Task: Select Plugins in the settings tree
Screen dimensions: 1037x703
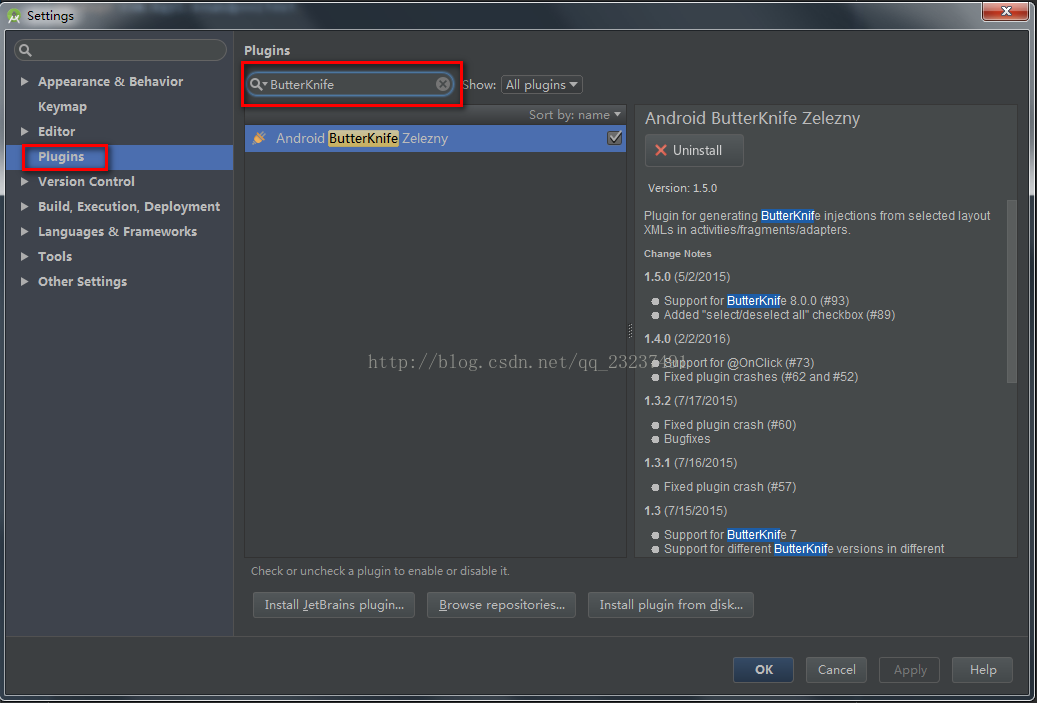Action: (x=61, y=157)
